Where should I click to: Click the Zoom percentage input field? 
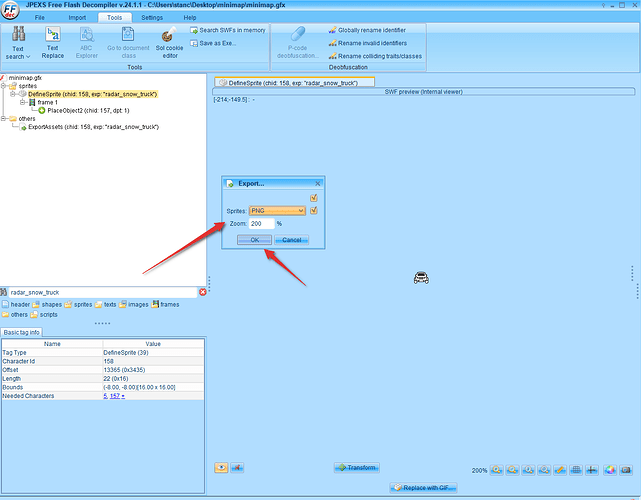coord(255,224)
